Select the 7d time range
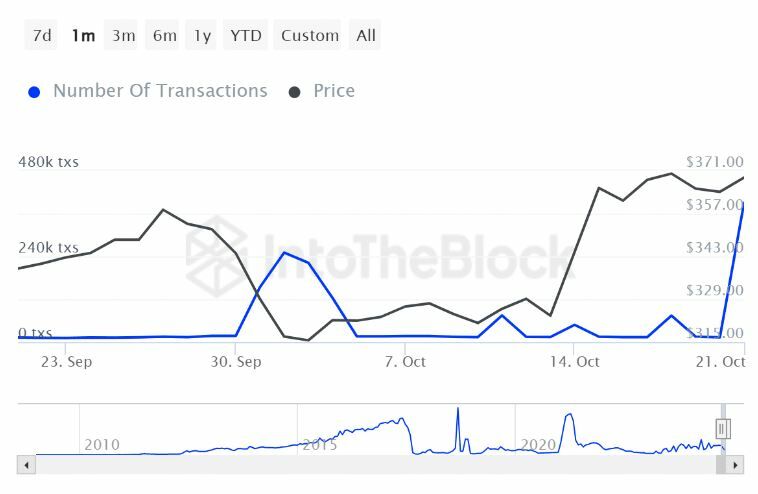The height and width of the screenshot is (494, 758). click(42, 36)
